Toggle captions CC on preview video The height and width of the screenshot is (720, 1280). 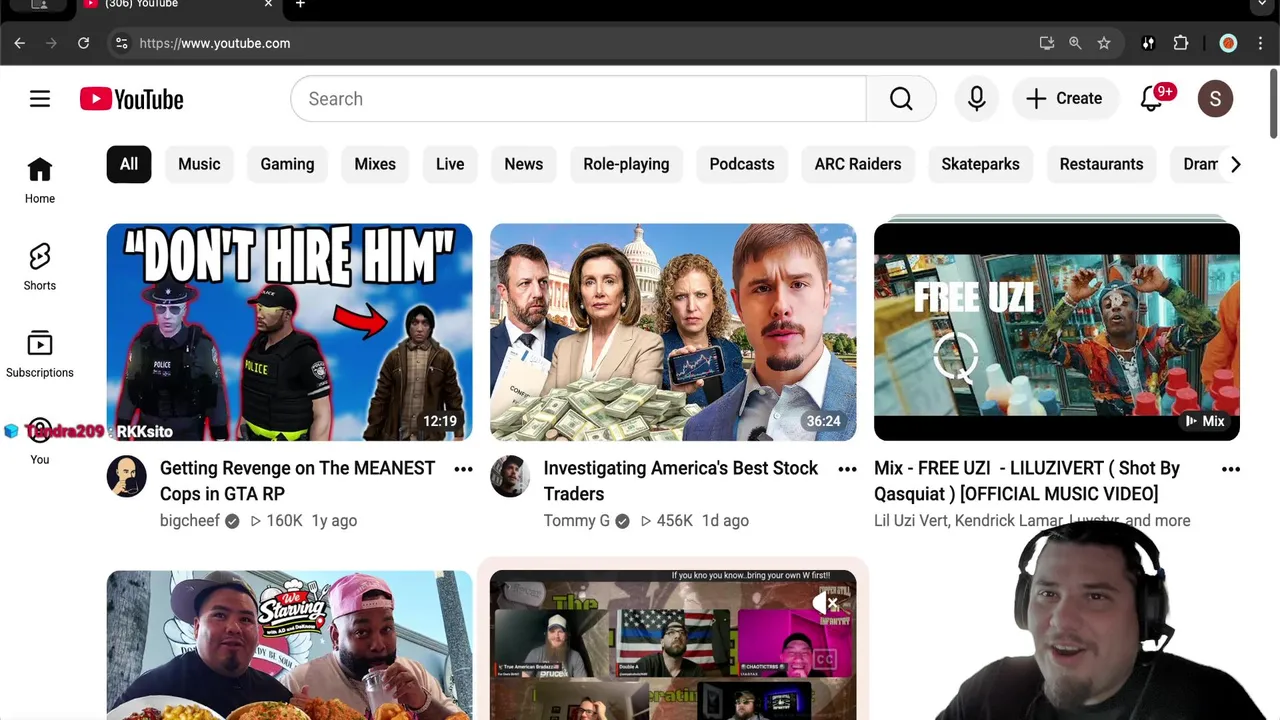[x=825, y=659]
